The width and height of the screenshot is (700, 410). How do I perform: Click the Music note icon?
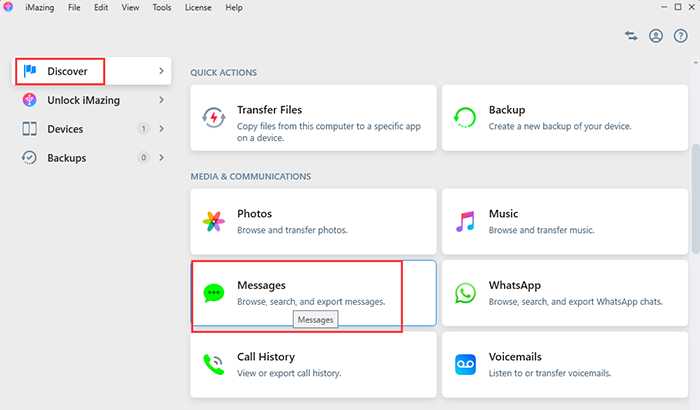(465, 222)
